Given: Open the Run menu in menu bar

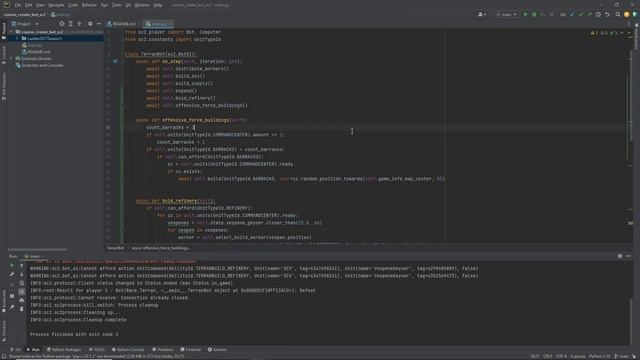Looking at the screenshot, I should pyautogui.click(x=104, y=5).
